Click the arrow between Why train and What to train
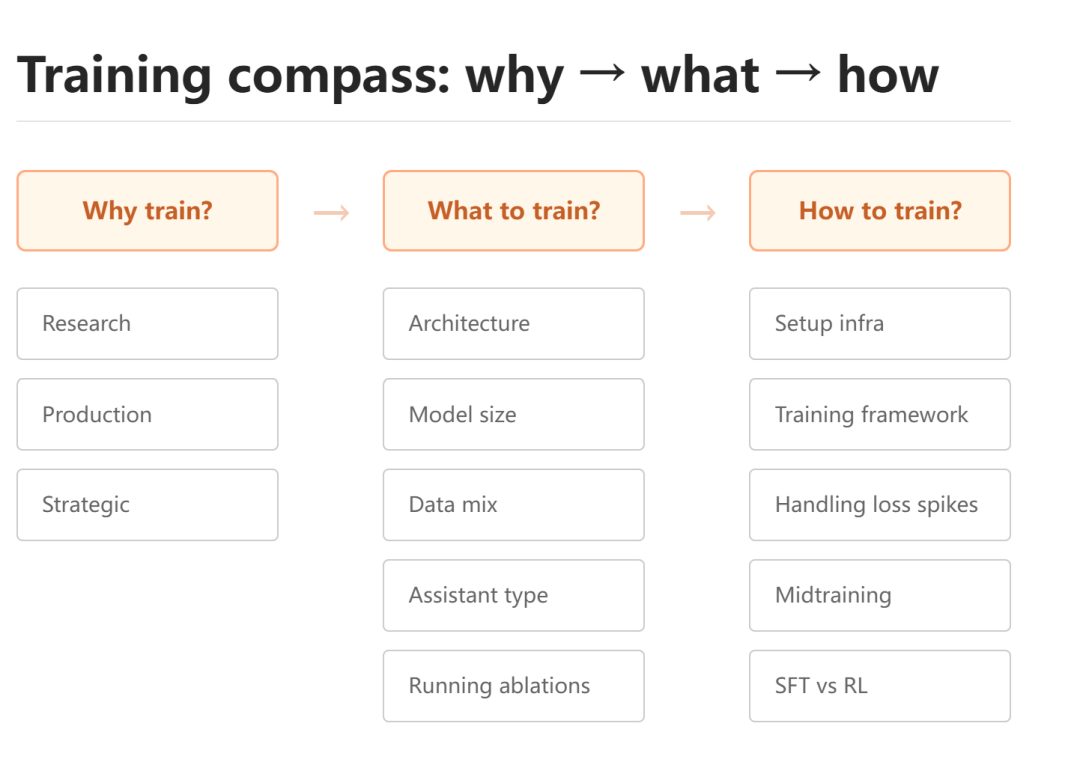The image size is (1080, 759). tap(331, 212)
